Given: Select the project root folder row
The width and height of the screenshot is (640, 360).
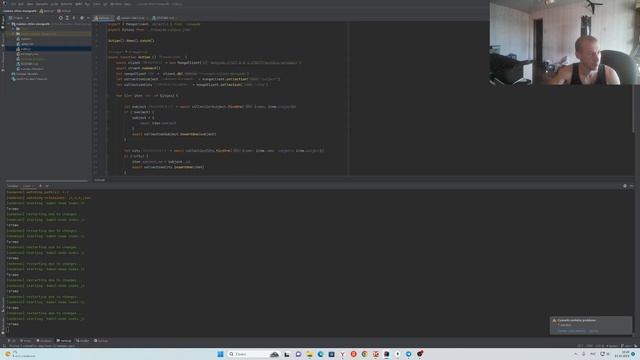Looking at the screenshot, I should (49, 24).
